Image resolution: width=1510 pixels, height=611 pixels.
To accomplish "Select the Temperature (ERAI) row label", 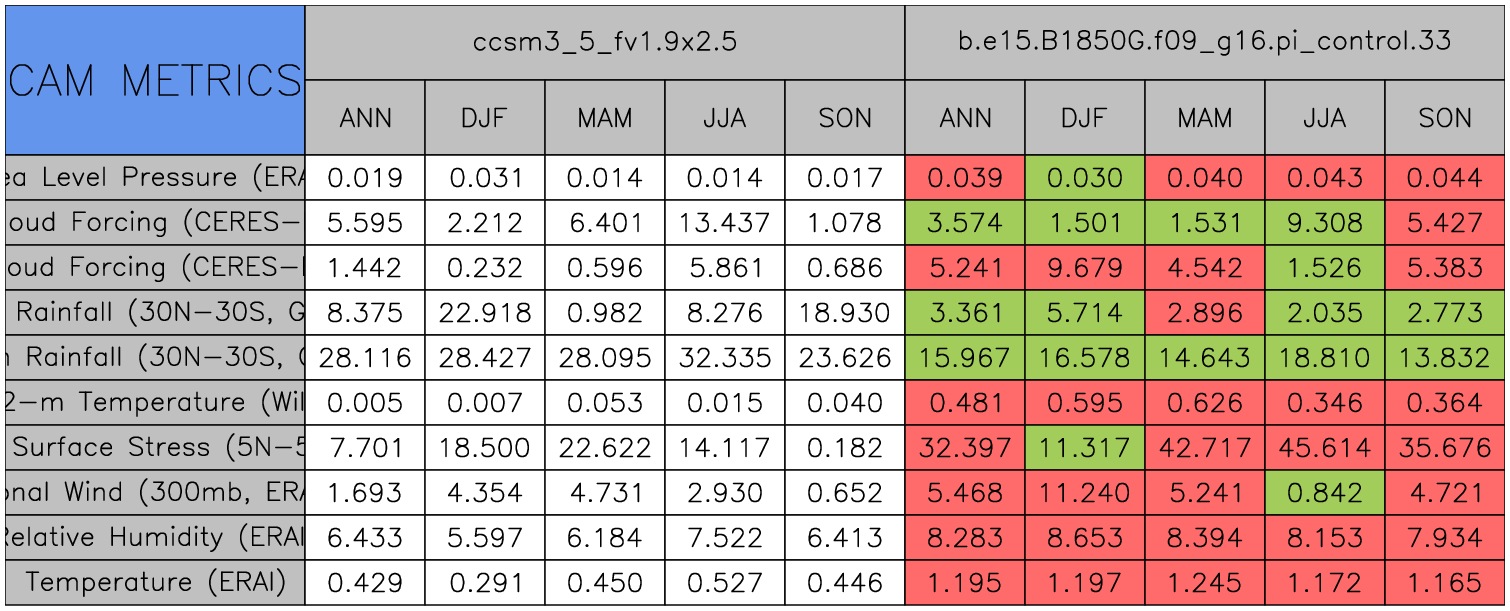I will point(155,583).
